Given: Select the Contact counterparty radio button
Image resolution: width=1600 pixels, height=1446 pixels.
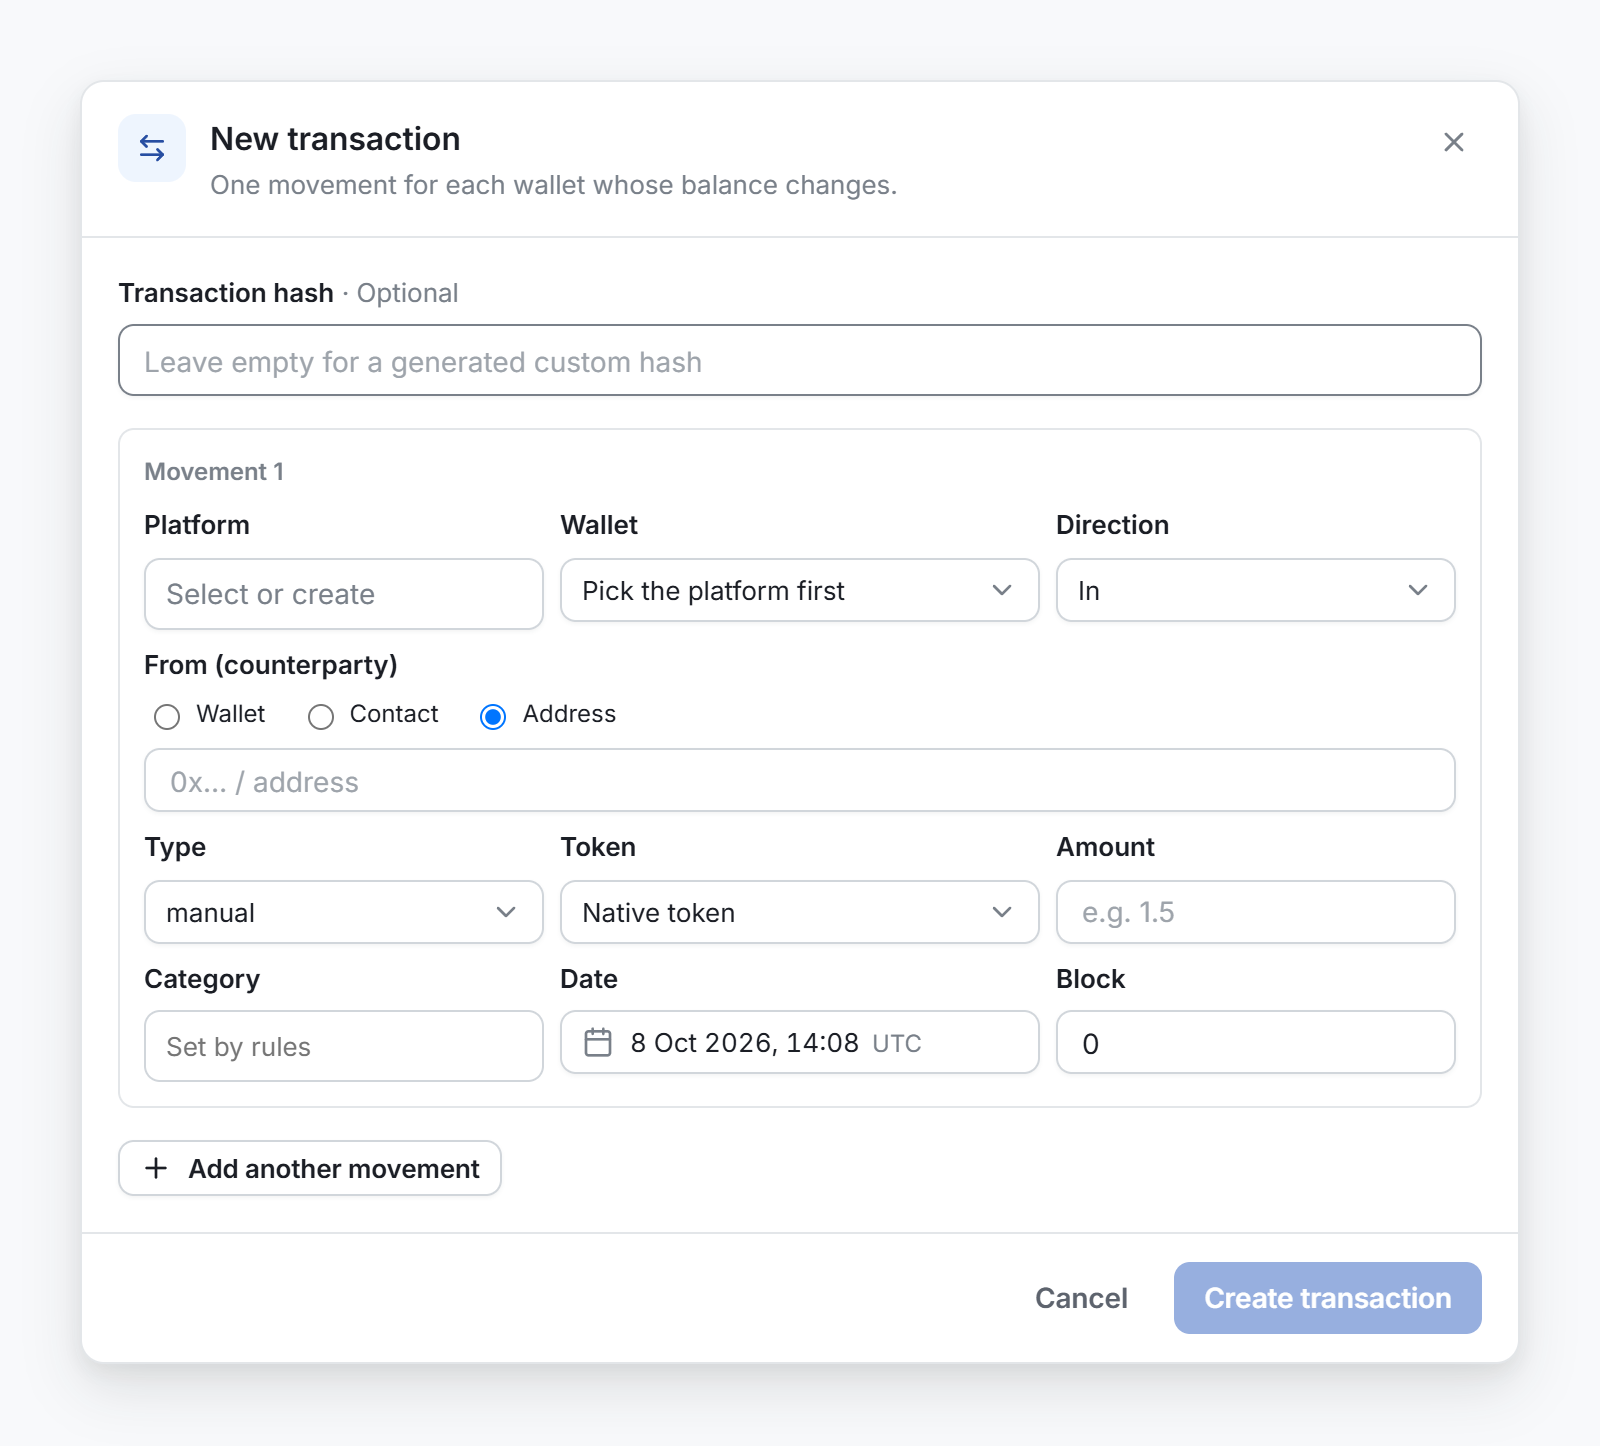Looking at the screenshot, I should [321, 716].
